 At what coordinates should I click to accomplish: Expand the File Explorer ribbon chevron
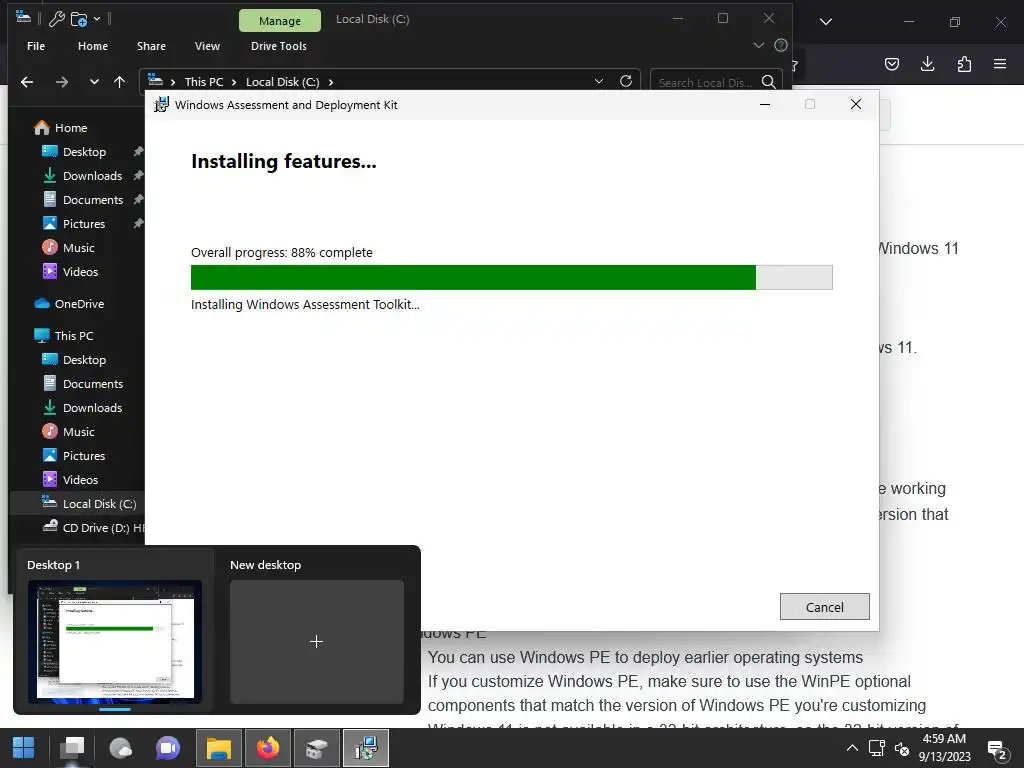758,45
